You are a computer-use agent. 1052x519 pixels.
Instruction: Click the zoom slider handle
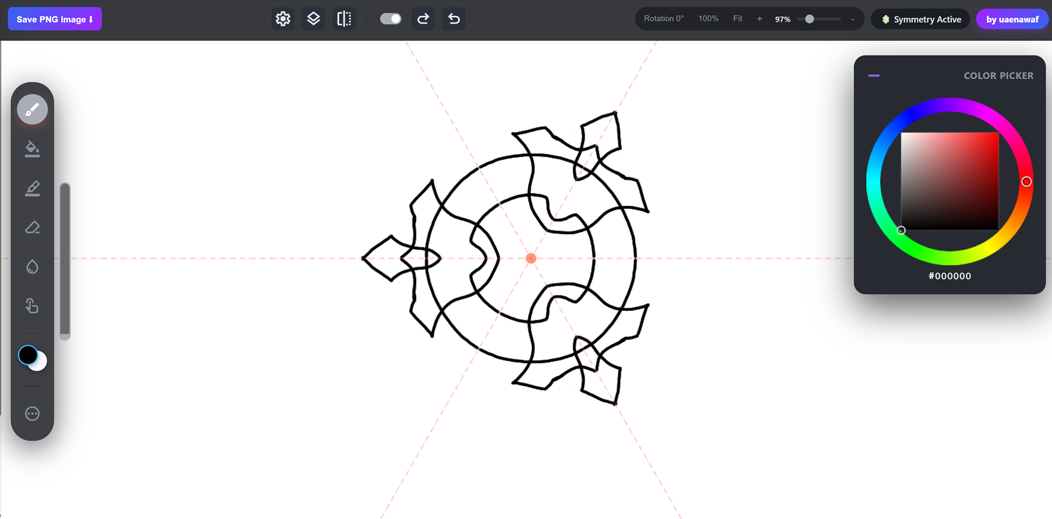coord(810,19)
